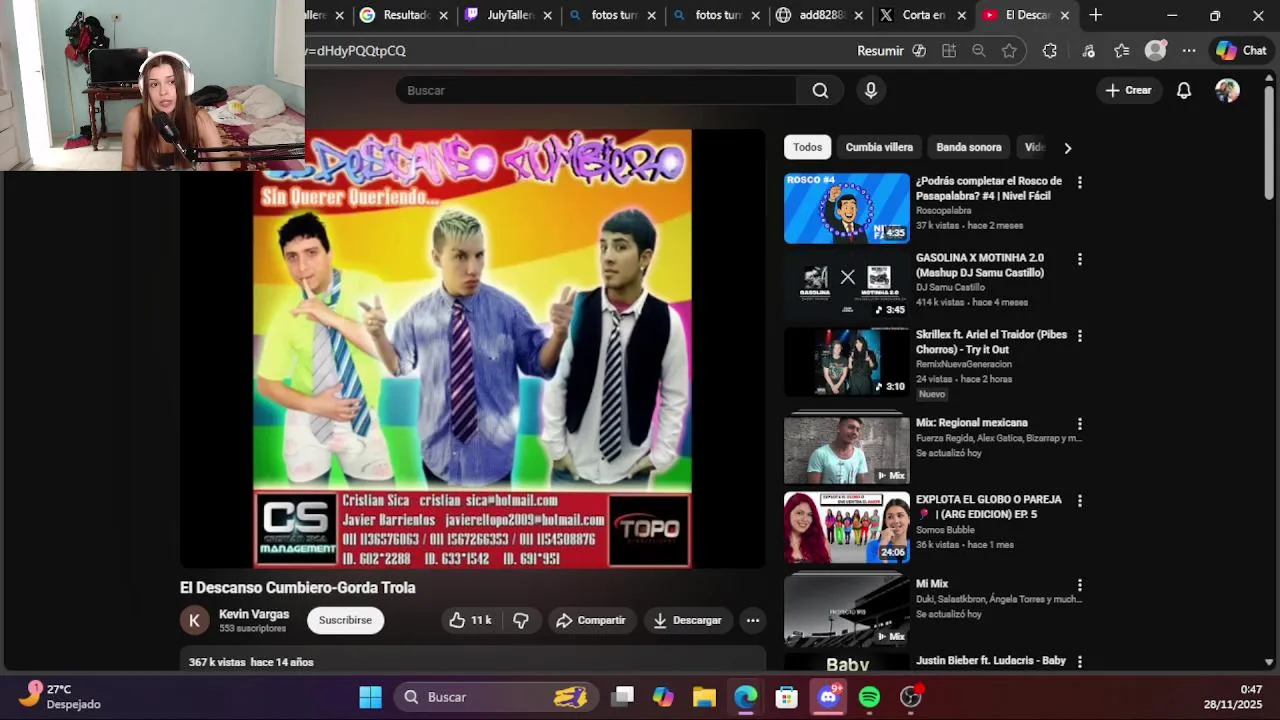The width and height of the screenshot is (1280, 720).
Task: Open options menu for Skrillex Try it Out video
Action: tap(1079, 336)
